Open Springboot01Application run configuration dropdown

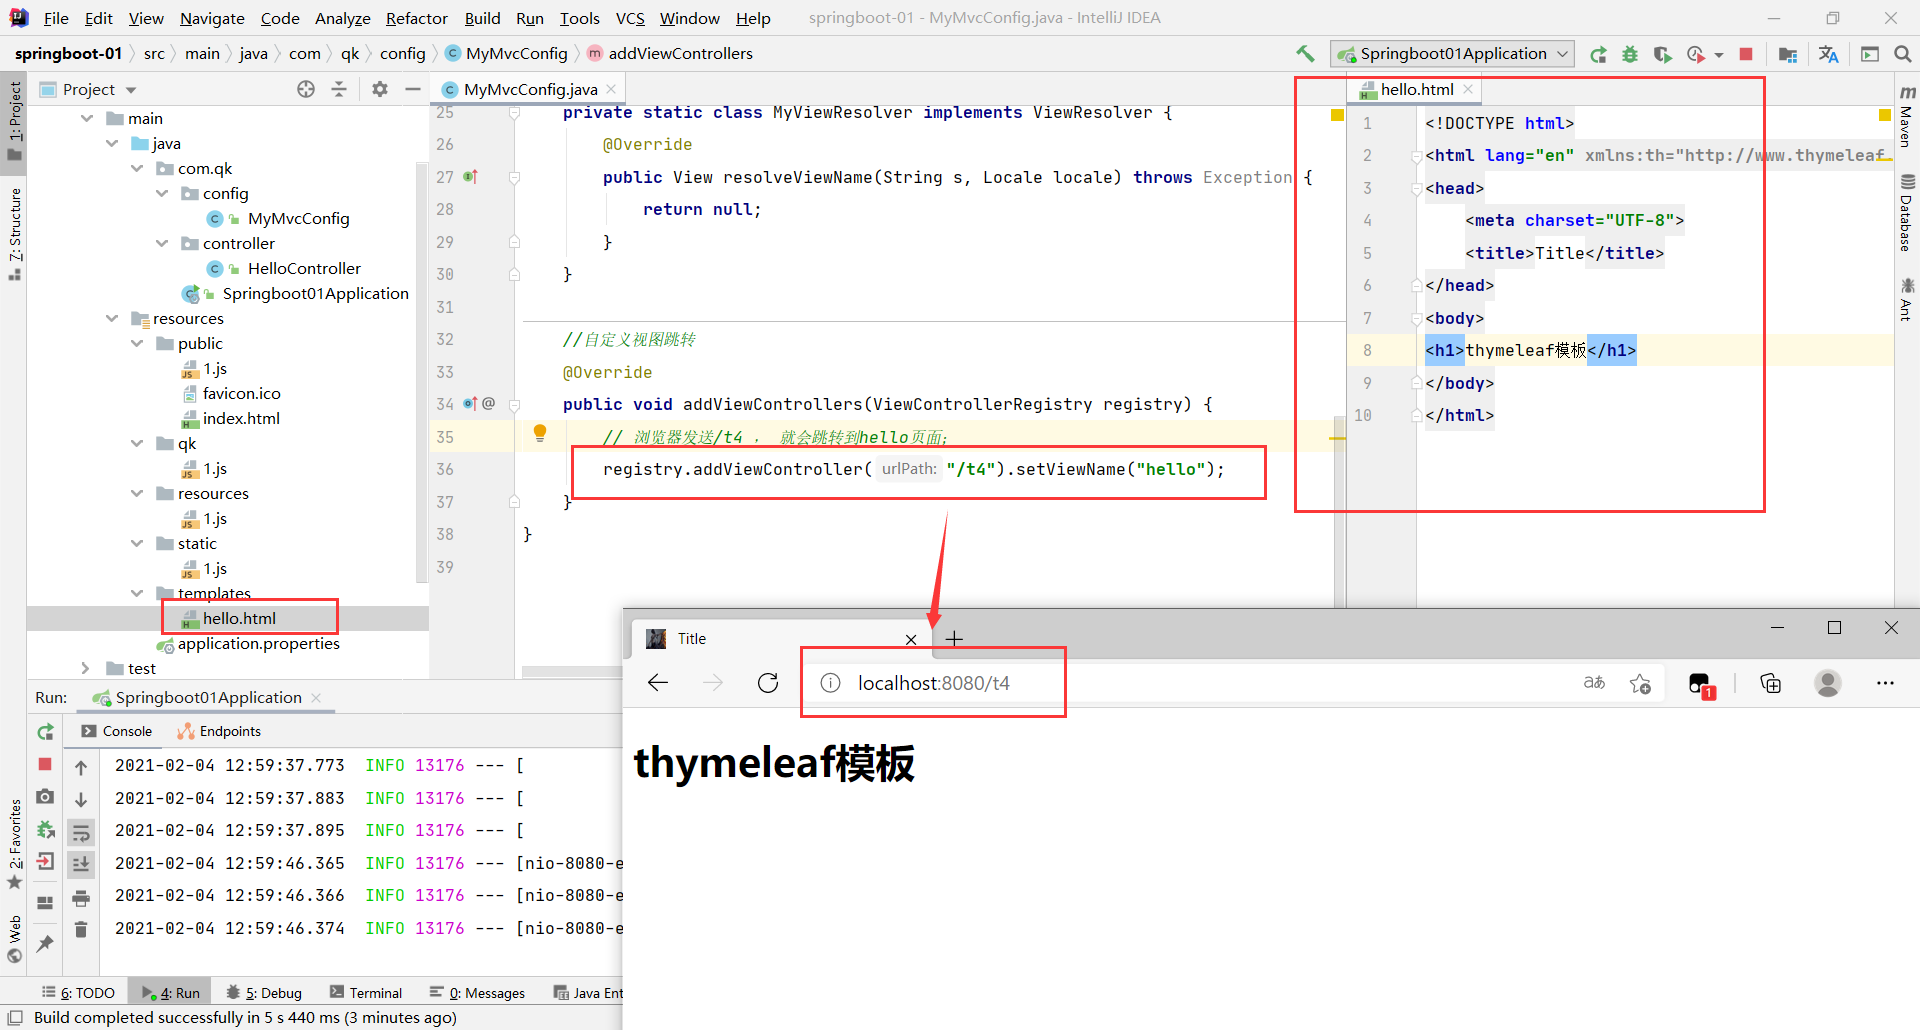point(1452,54)
